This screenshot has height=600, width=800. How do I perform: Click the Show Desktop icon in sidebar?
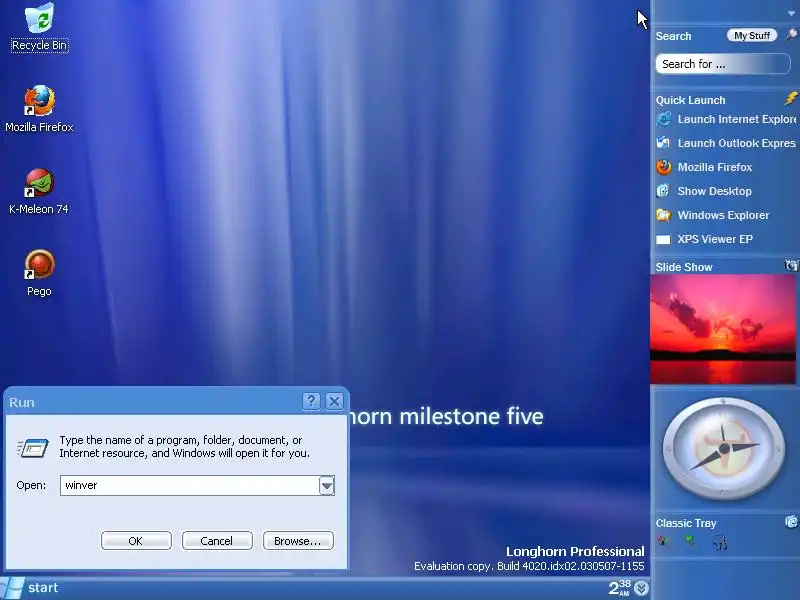(x=664, y=191)
